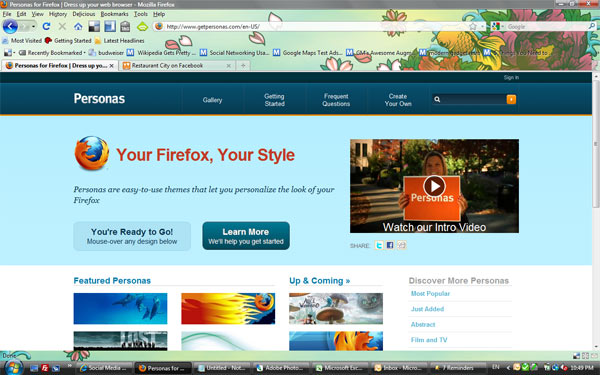Reload the page with the refresh icon

pos(46,26)
